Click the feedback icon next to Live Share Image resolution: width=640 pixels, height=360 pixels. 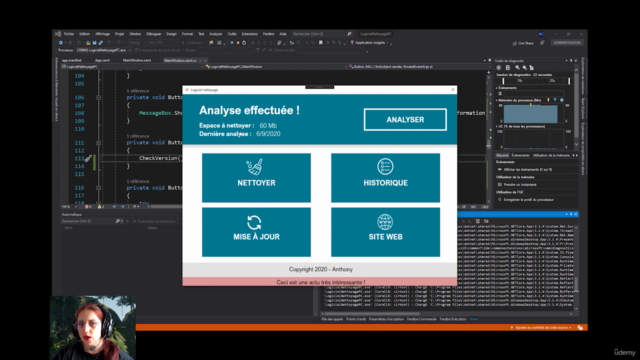[x=542, y=42]
